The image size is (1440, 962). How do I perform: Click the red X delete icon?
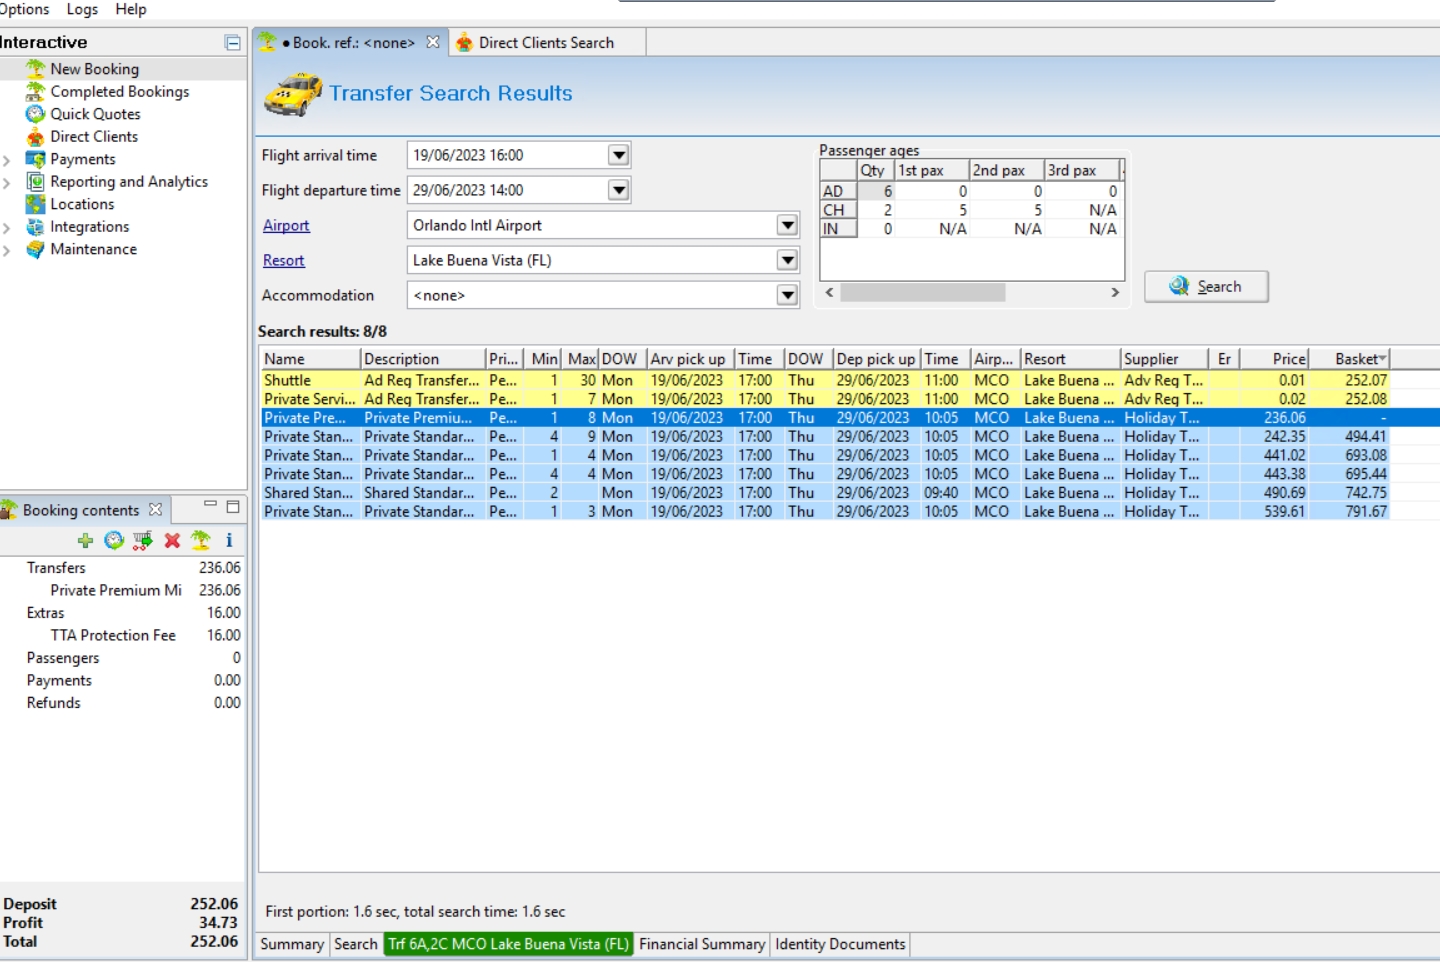(172, 541)
